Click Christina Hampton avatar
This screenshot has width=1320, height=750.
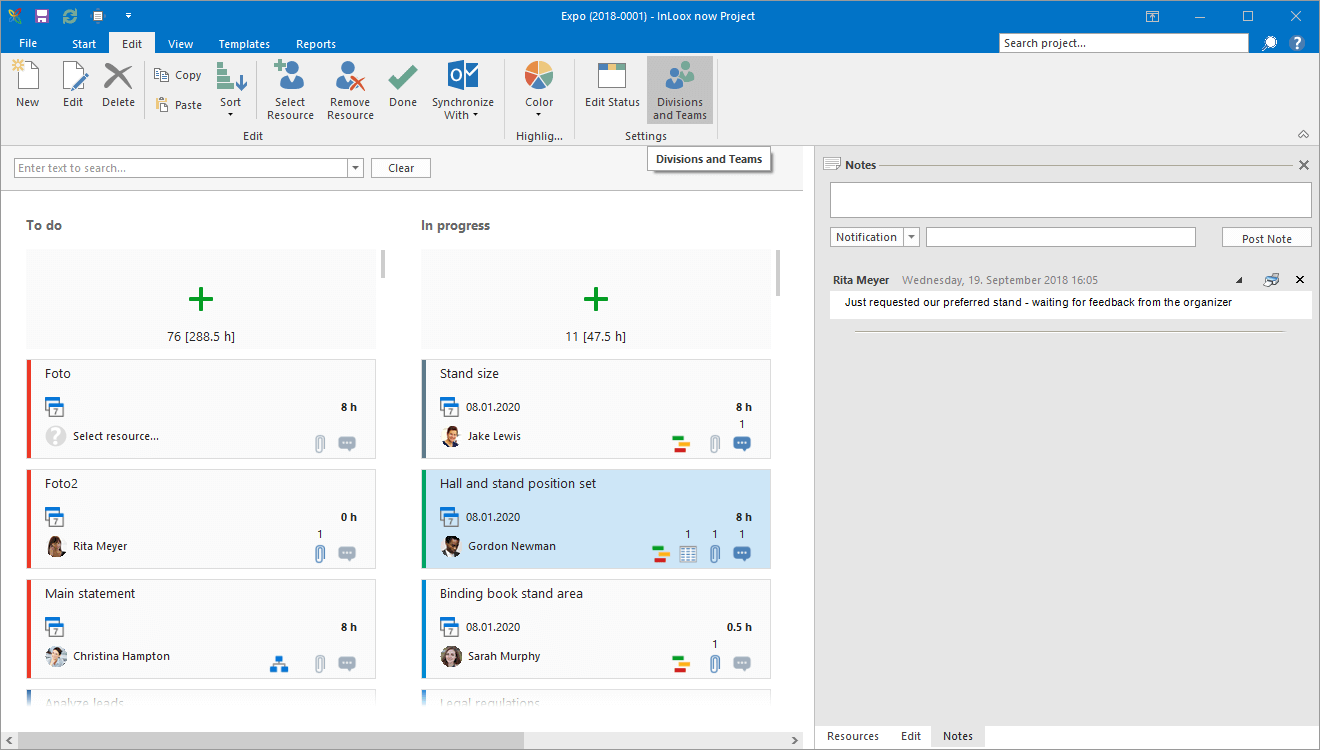[57, 656]
